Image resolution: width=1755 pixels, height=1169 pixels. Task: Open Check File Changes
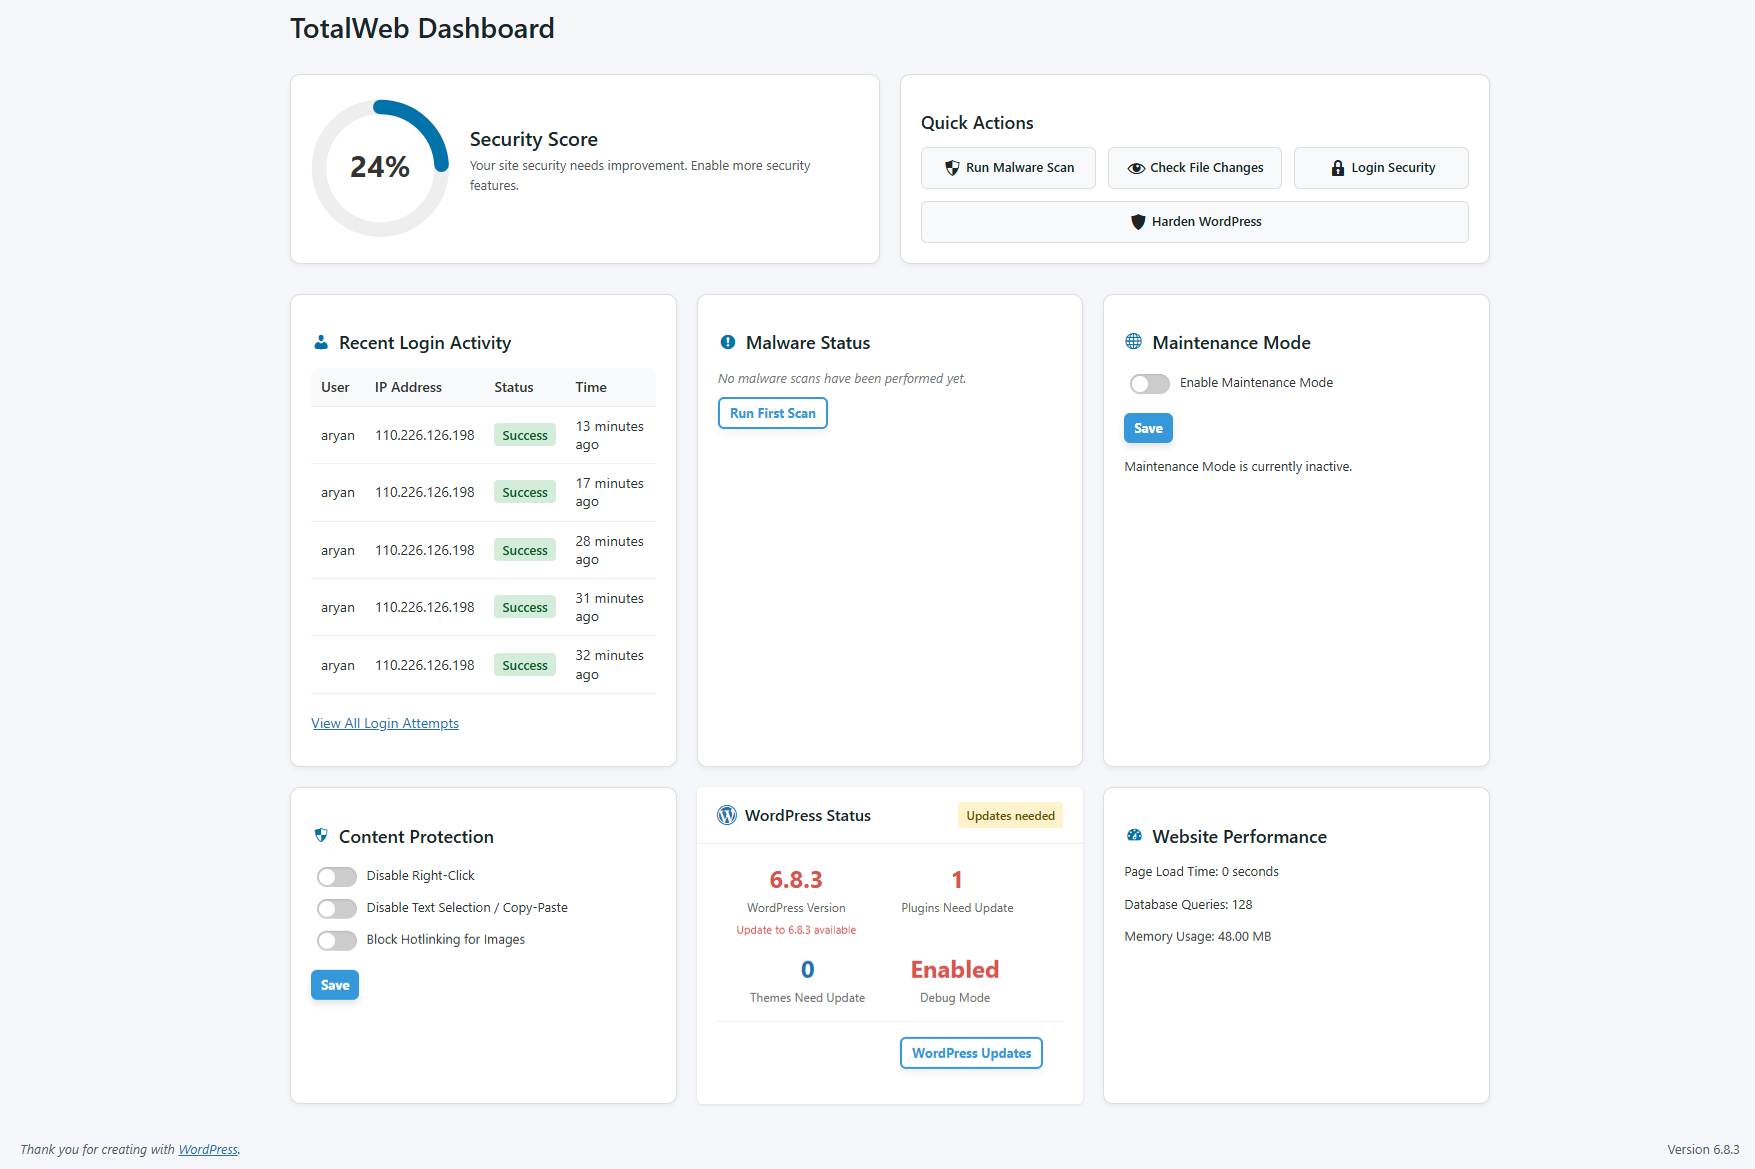tap(1195, 168)
